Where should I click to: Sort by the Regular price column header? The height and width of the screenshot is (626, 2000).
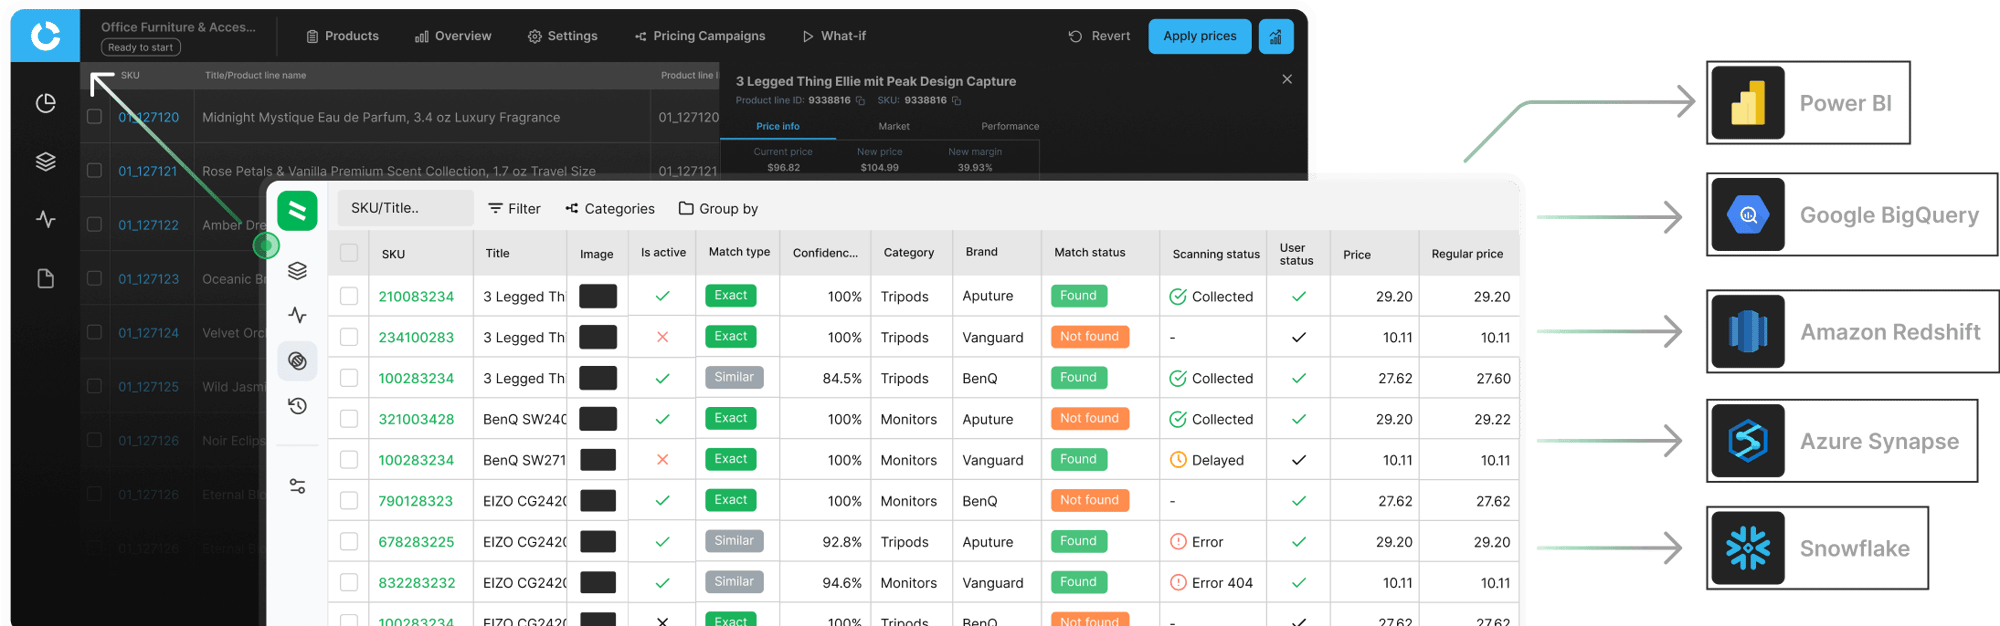coord(1467,254)
